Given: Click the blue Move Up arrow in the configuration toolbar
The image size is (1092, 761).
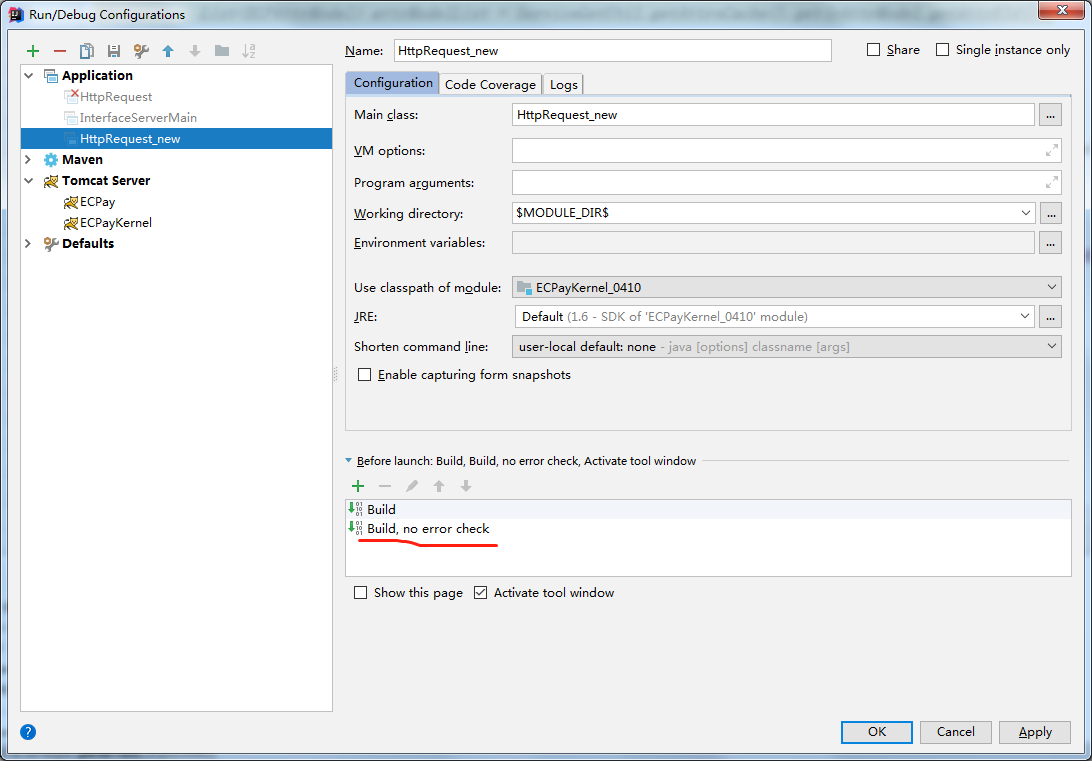Looking at the screenshot, I should [168, 51].
